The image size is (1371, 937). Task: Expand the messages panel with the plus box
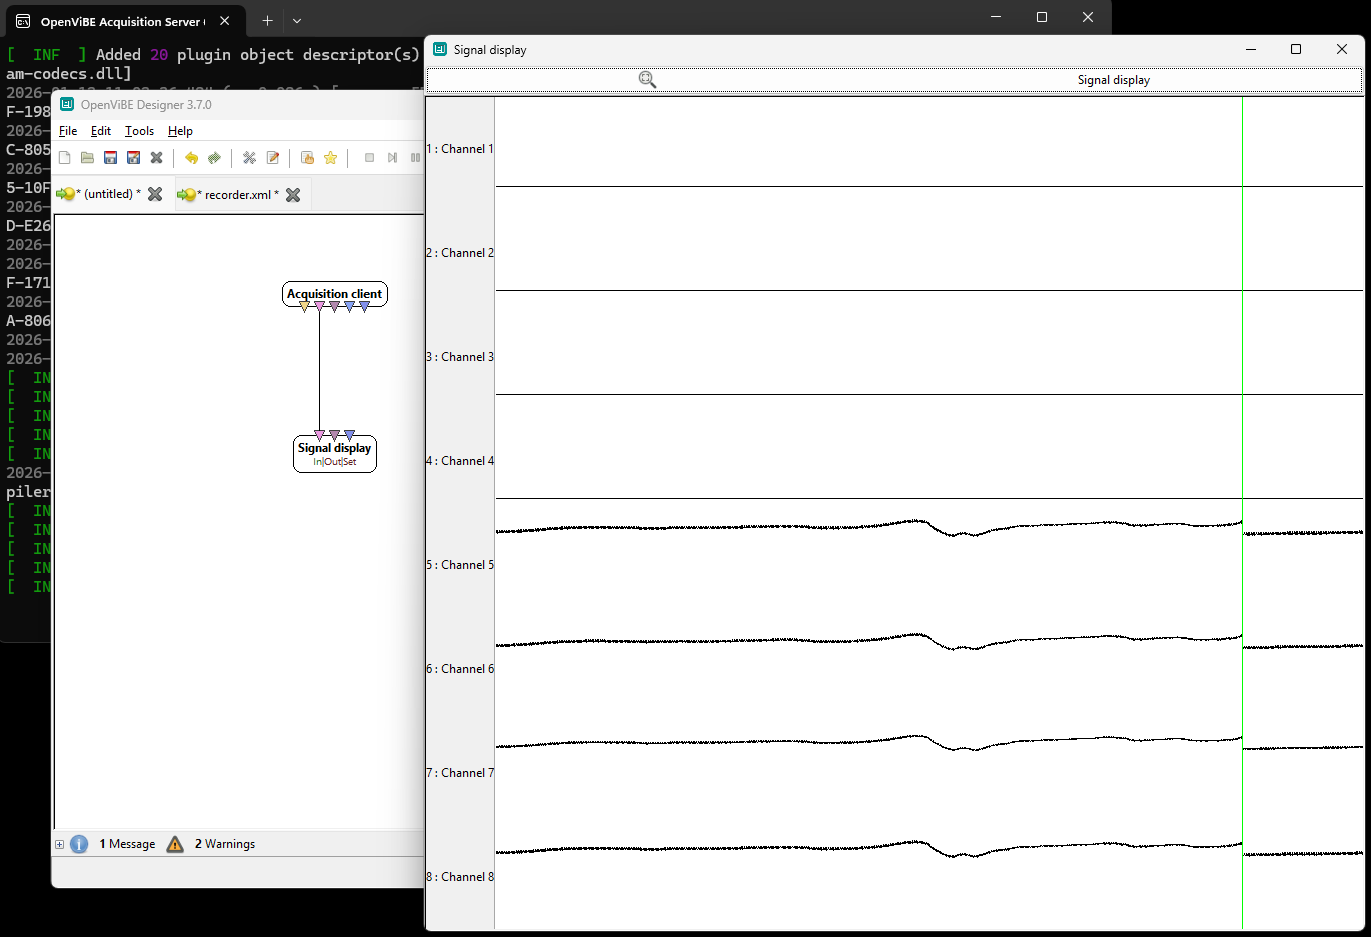59,844
